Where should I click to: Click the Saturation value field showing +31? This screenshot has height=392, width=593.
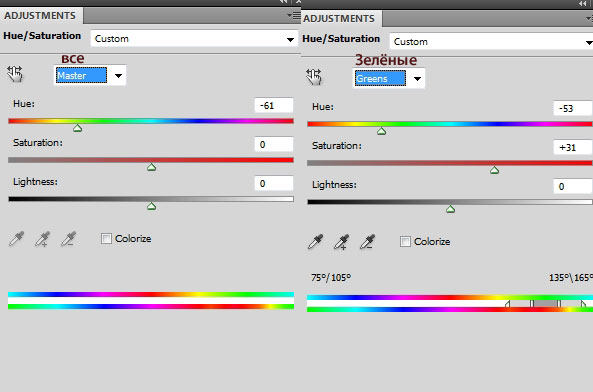[573, 147]
